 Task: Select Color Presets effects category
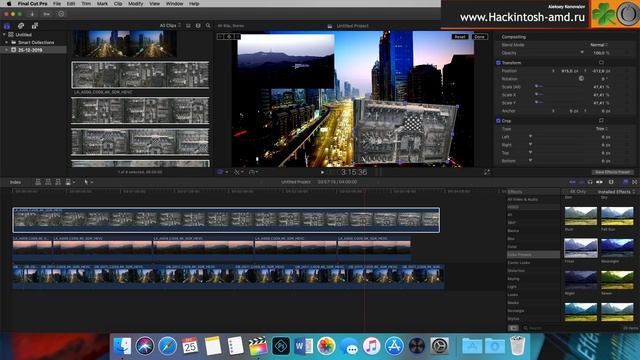click(533, 255)
